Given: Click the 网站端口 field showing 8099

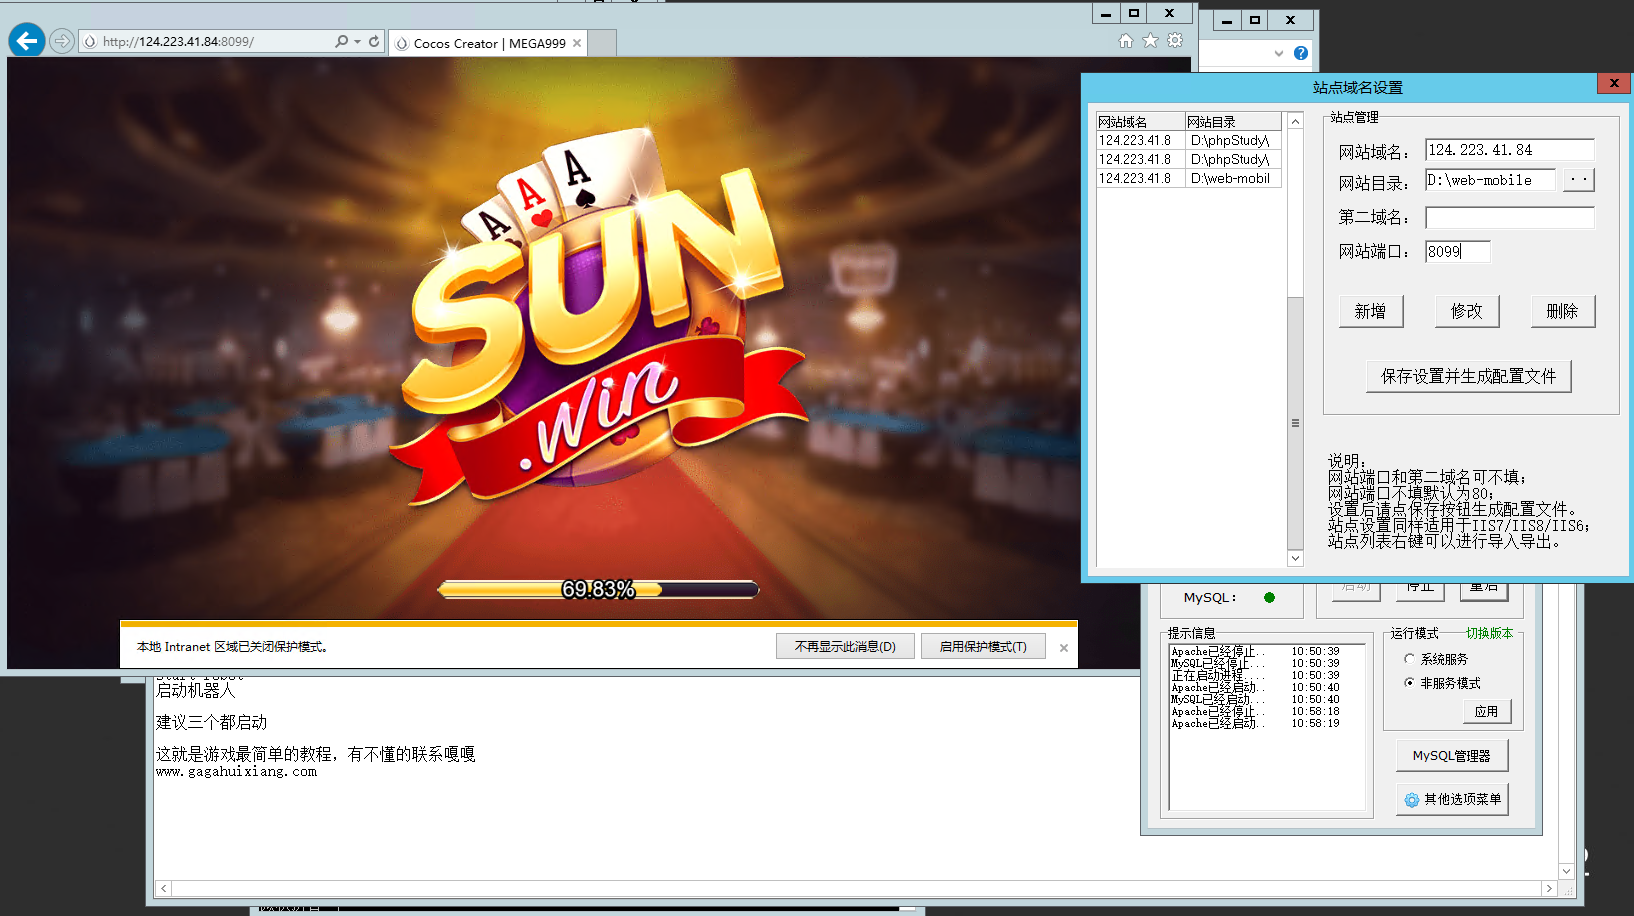Looking at the screenshot, I should 1457,252.
